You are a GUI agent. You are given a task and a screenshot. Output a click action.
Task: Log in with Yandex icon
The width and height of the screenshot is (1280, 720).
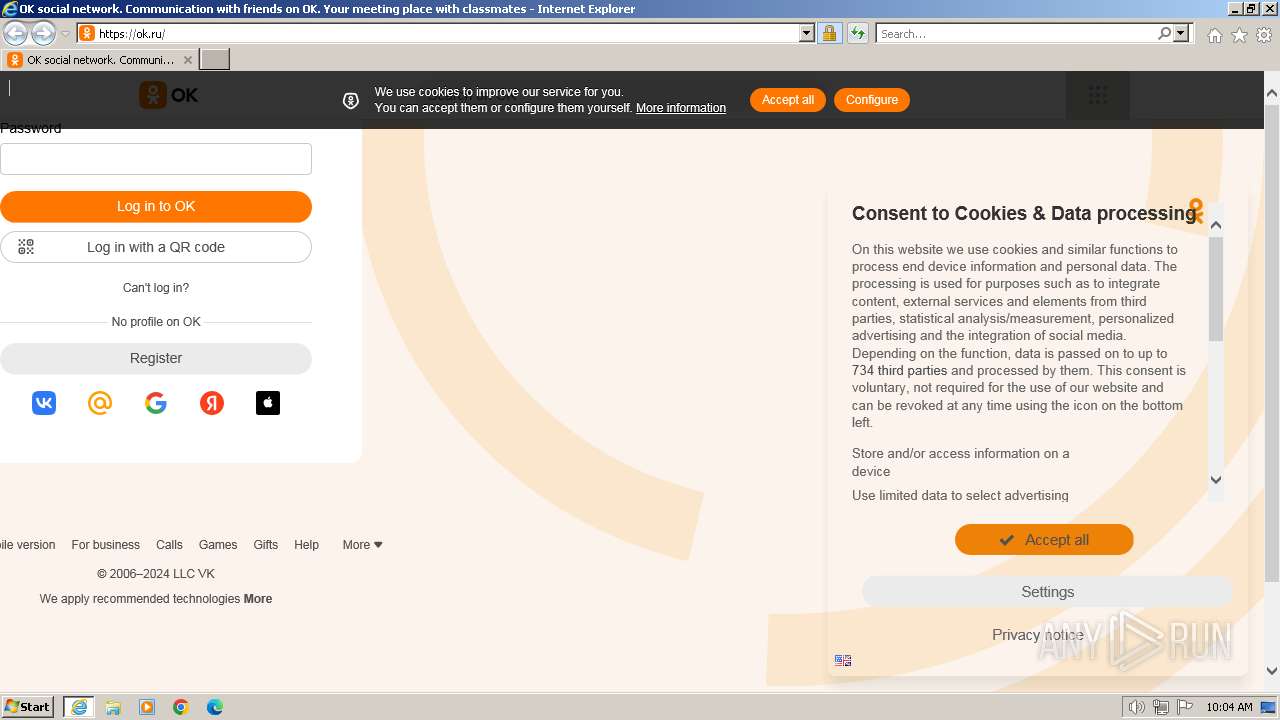pyautogui.click(x=212, y=403)
